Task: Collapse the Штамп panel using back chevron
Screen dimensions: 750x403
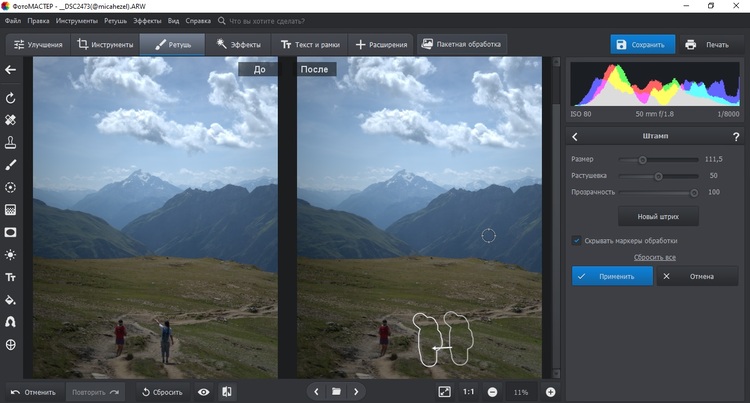Action: point(576,136)
